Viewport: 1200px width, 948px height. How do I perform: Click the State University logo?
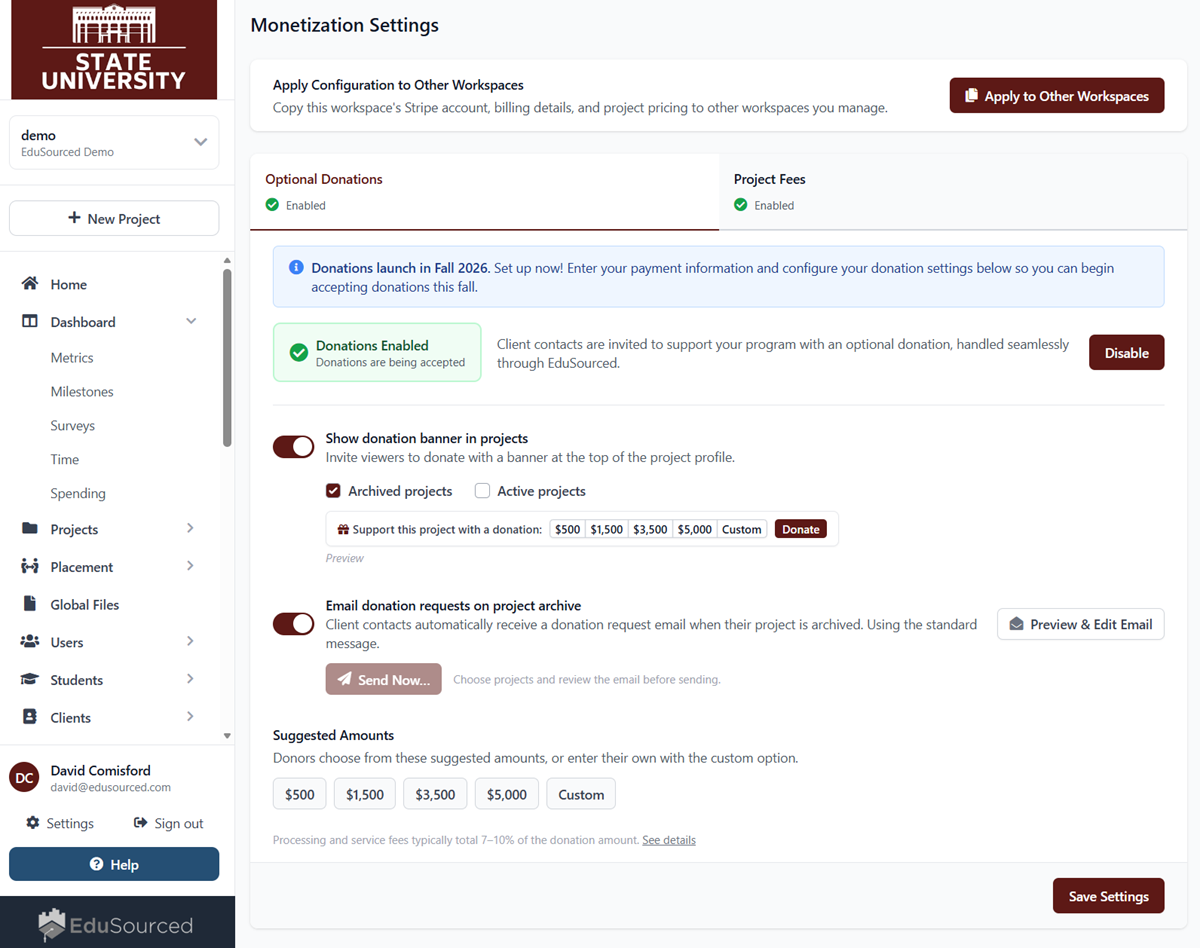pyautogui.click(x=114, y=50)
